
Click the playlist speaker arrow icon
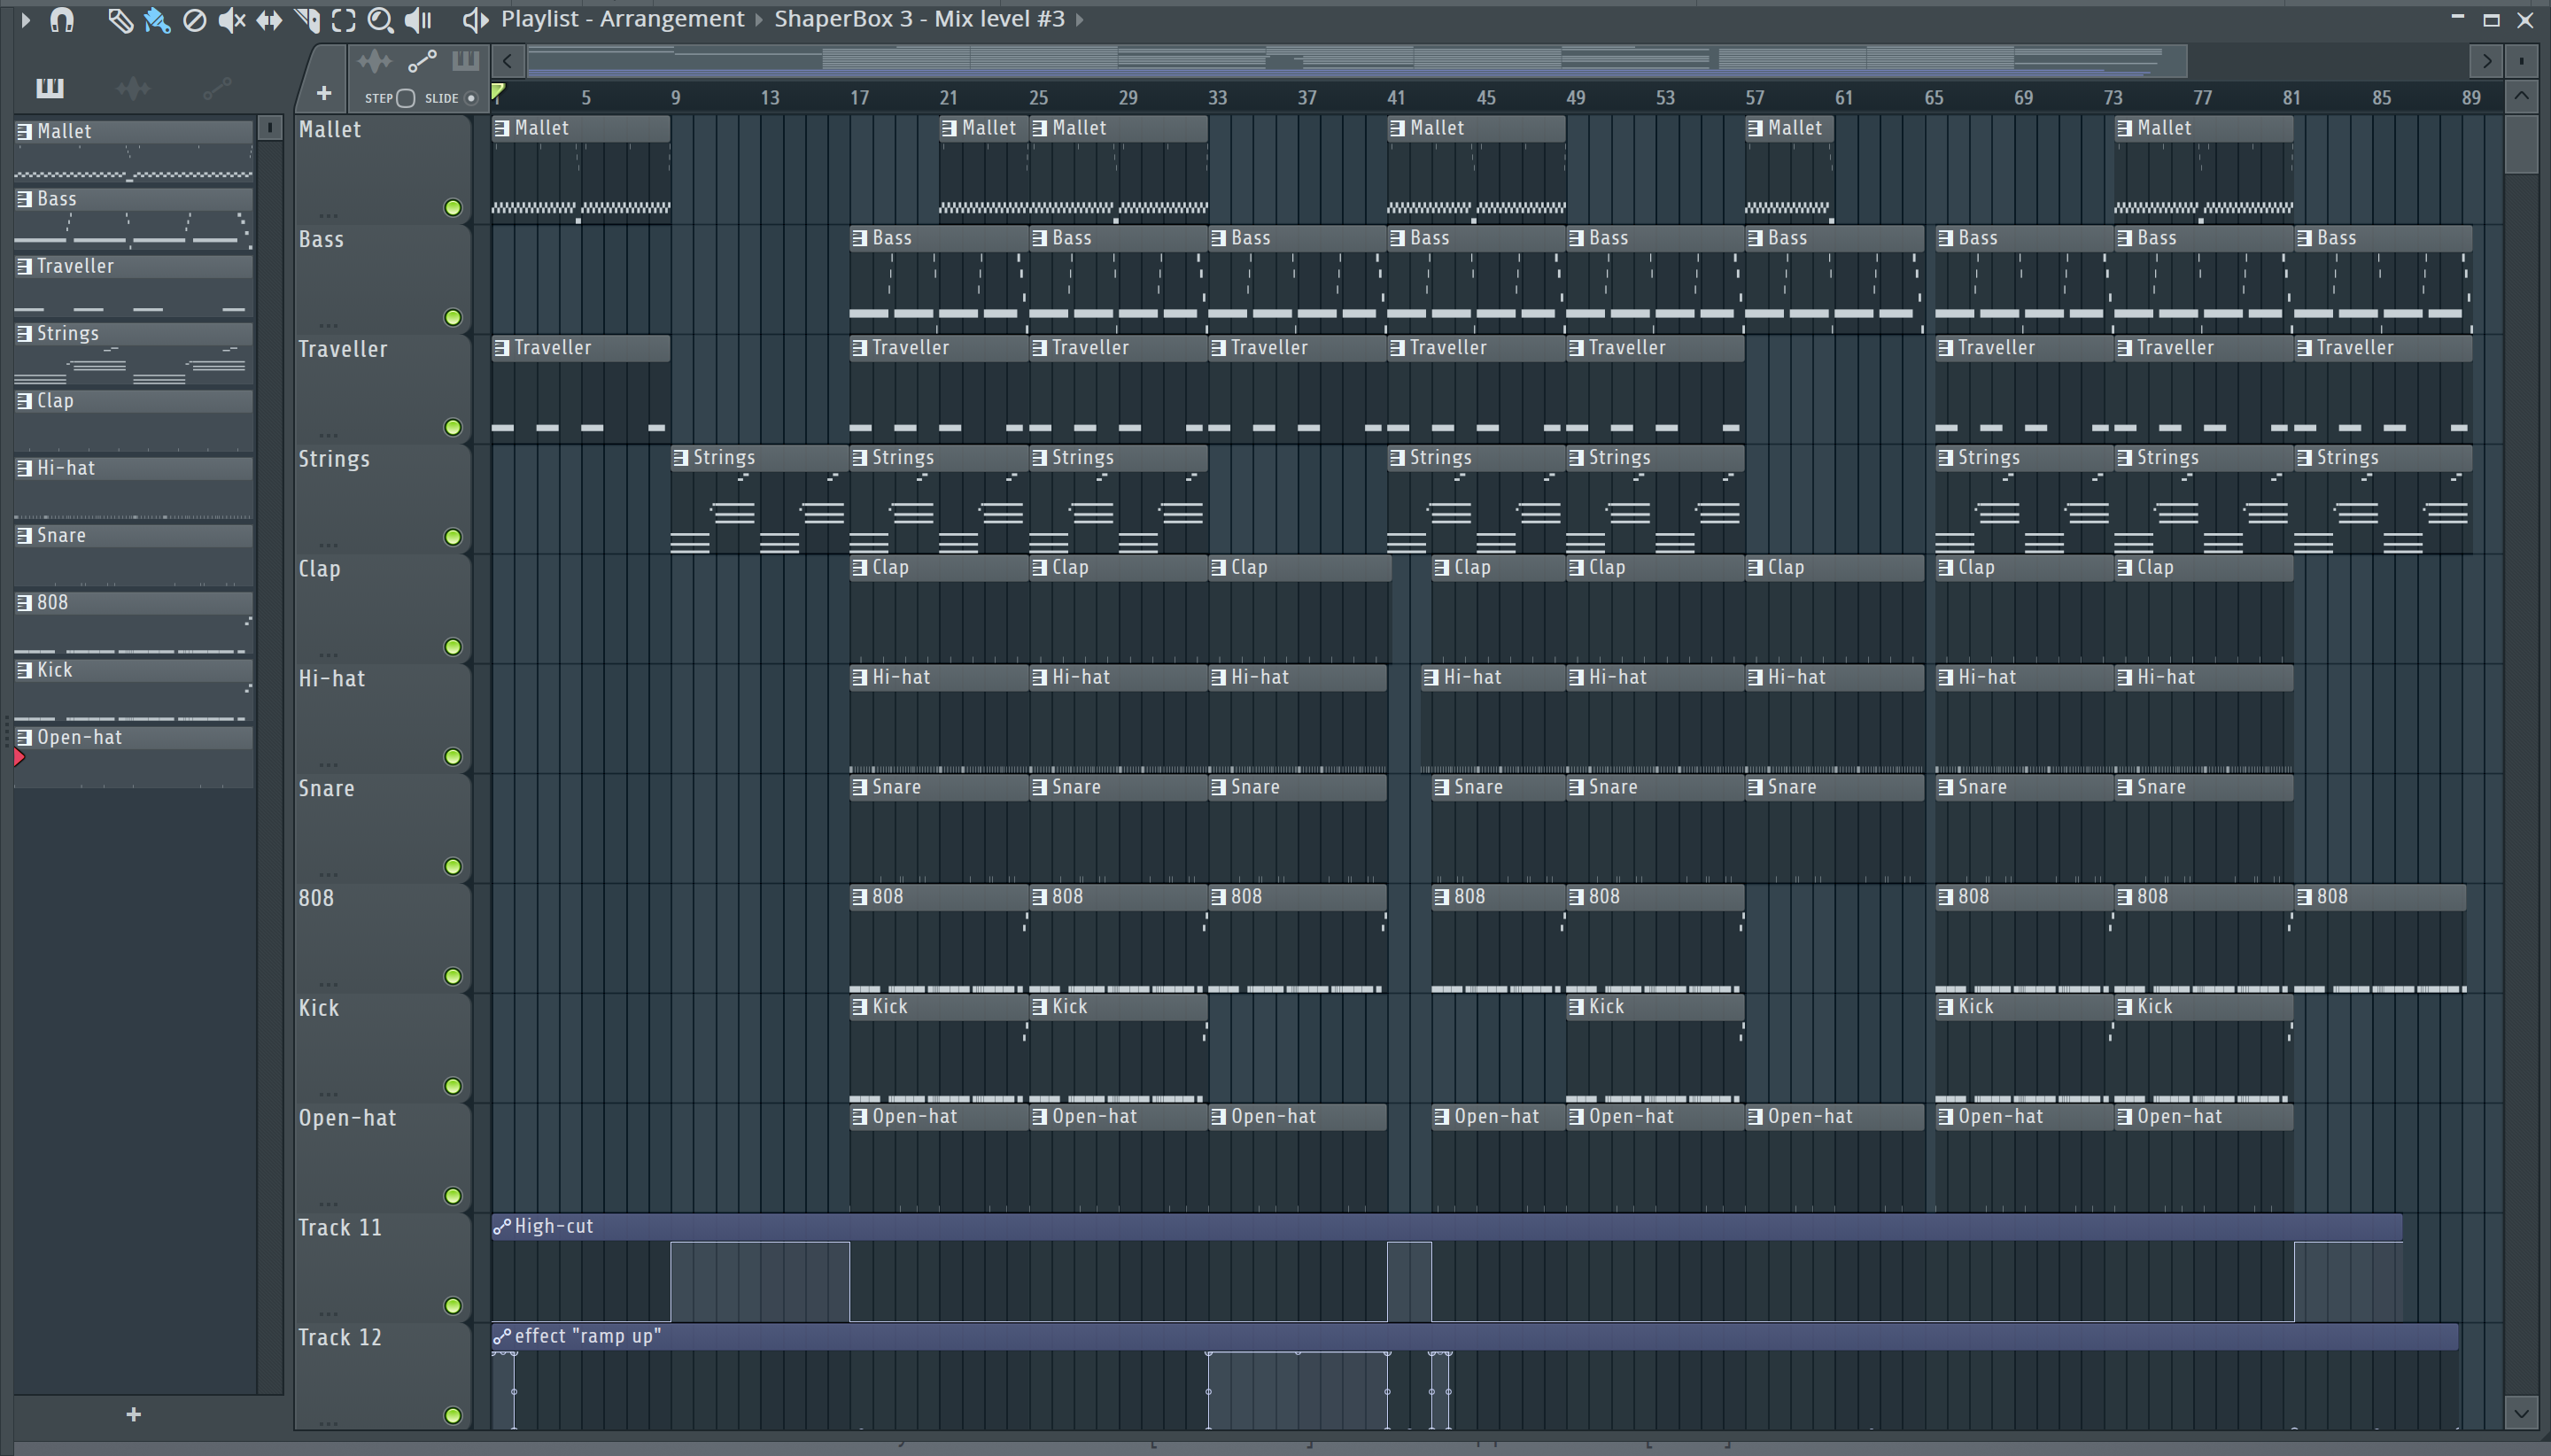[x=475, y=19]
